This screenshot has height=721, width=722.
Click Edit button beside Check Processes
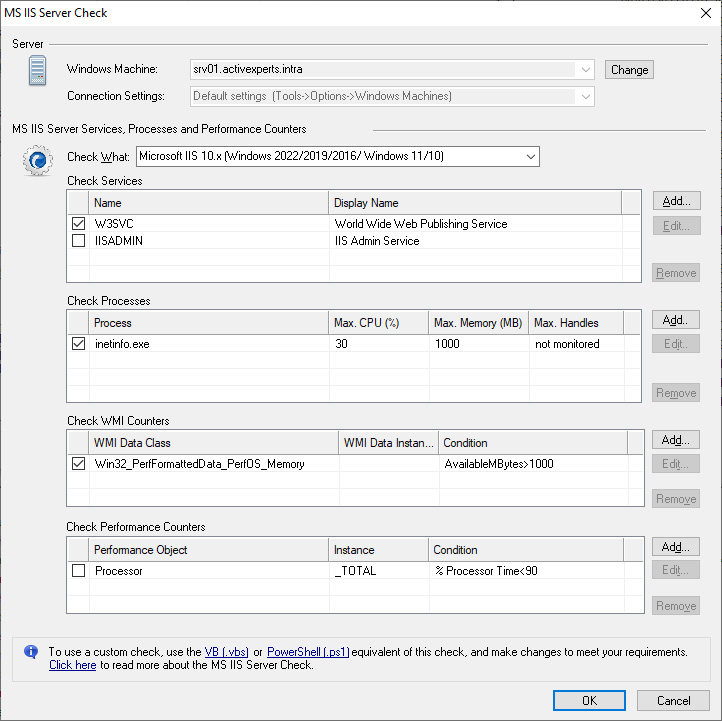pyautogui.click(x=675, y=344)
